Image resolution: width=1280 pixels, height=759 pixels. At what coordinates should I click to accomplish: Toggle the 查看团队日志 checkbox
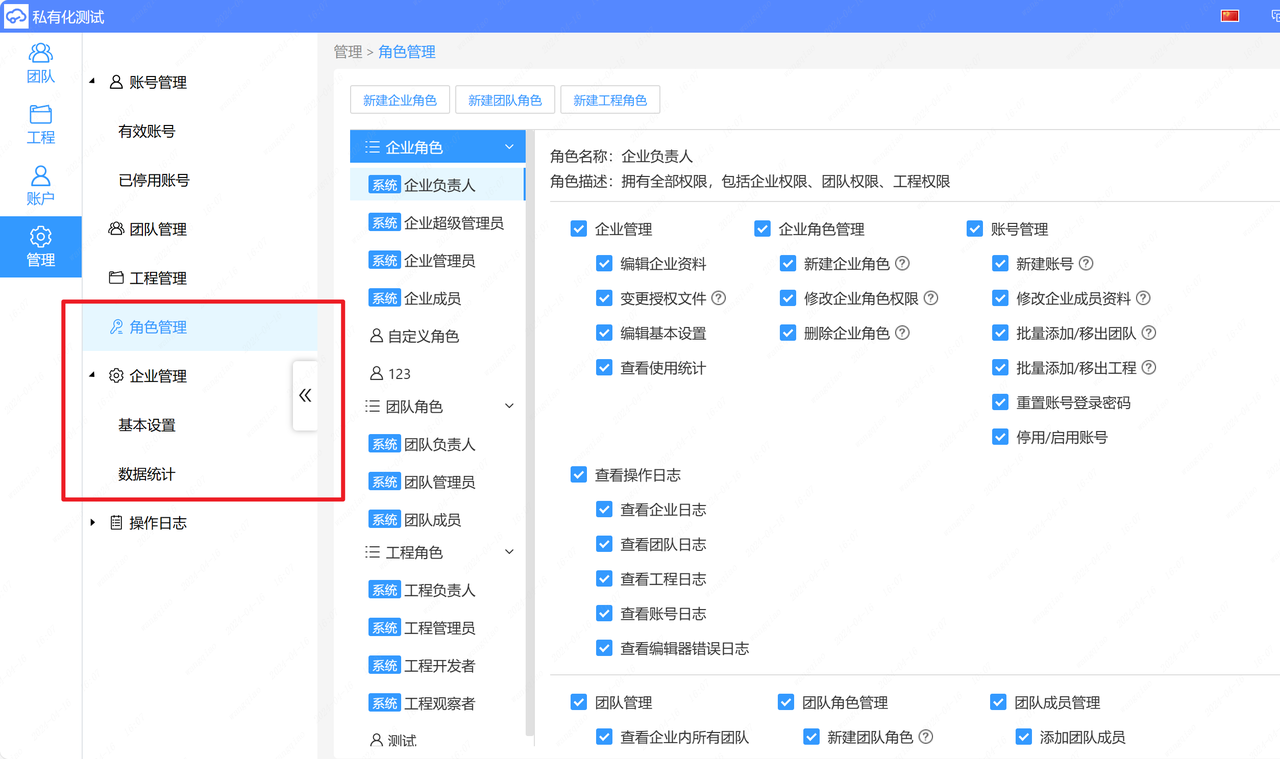coord(604,544)
